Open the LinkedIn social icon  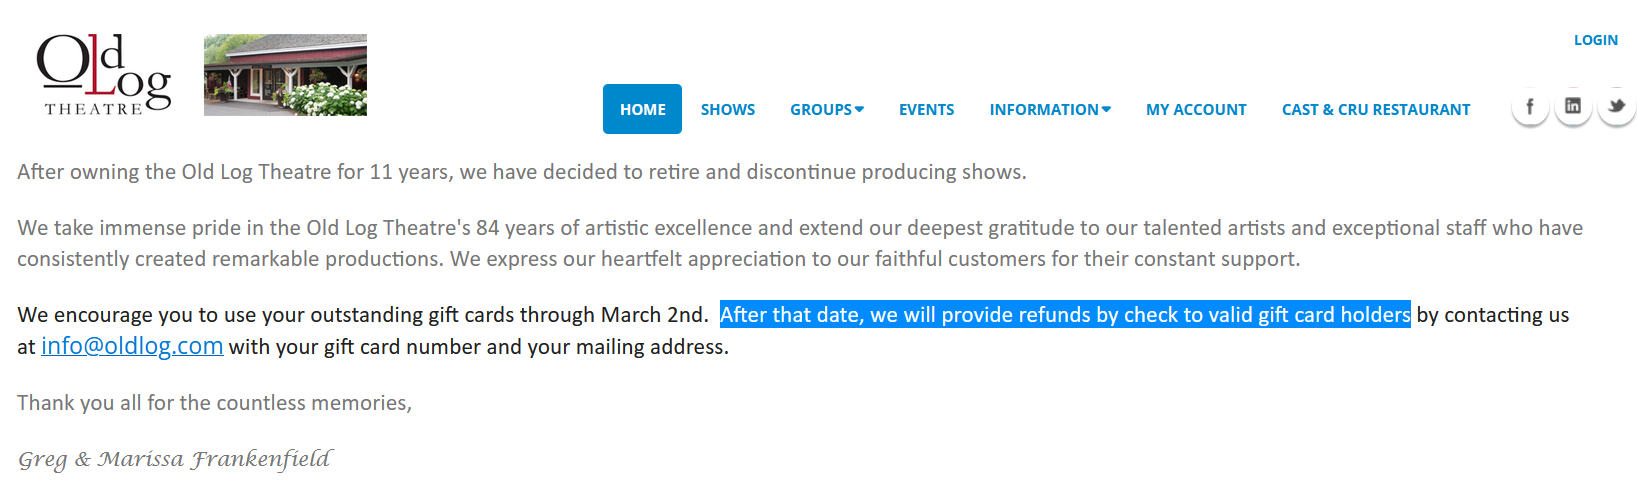tap(1573, 107)
